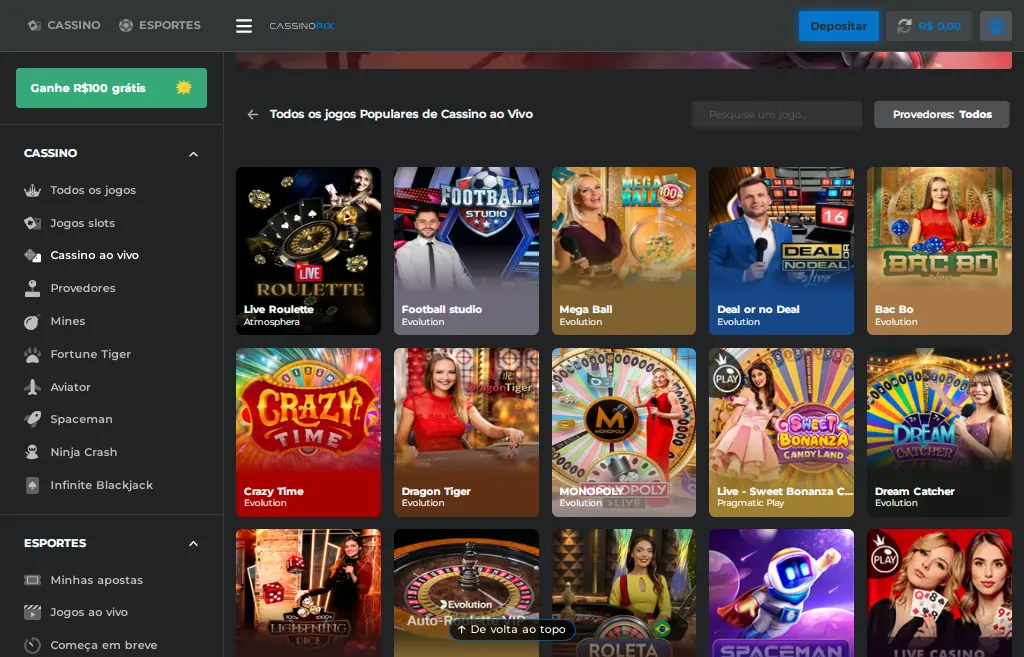Select Cassino ao vivo in sidebar

[x=95, y=255]
